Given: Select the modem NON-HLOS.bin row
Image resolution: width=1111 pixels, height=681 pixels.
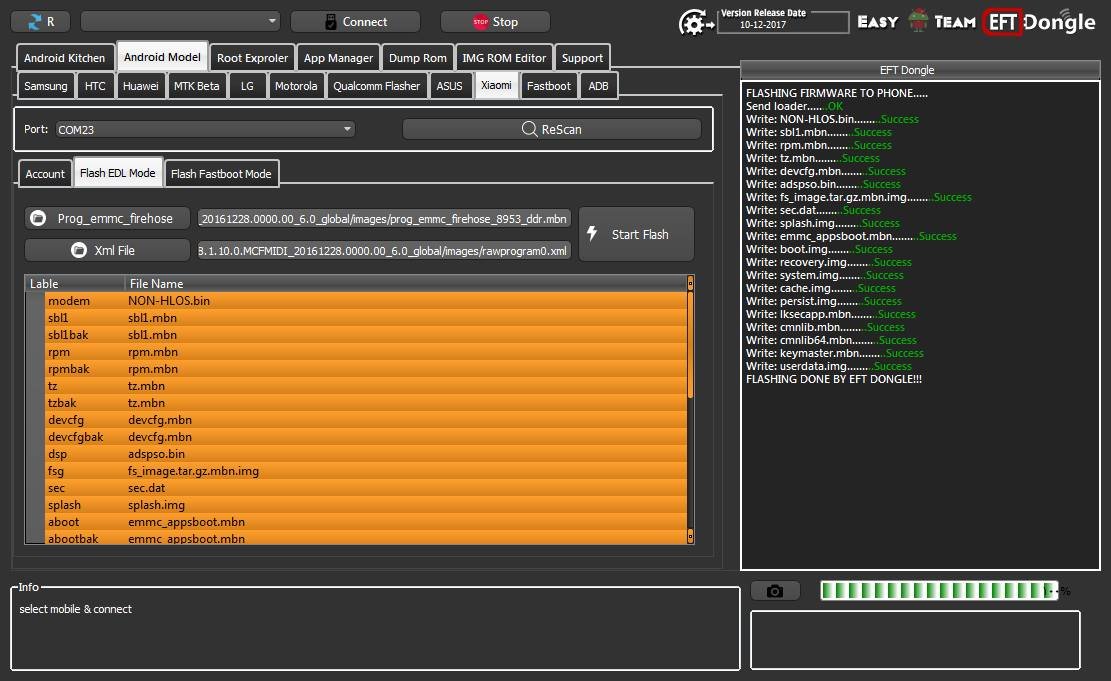Looking at the screenshot, I should (x=366, y=300).
